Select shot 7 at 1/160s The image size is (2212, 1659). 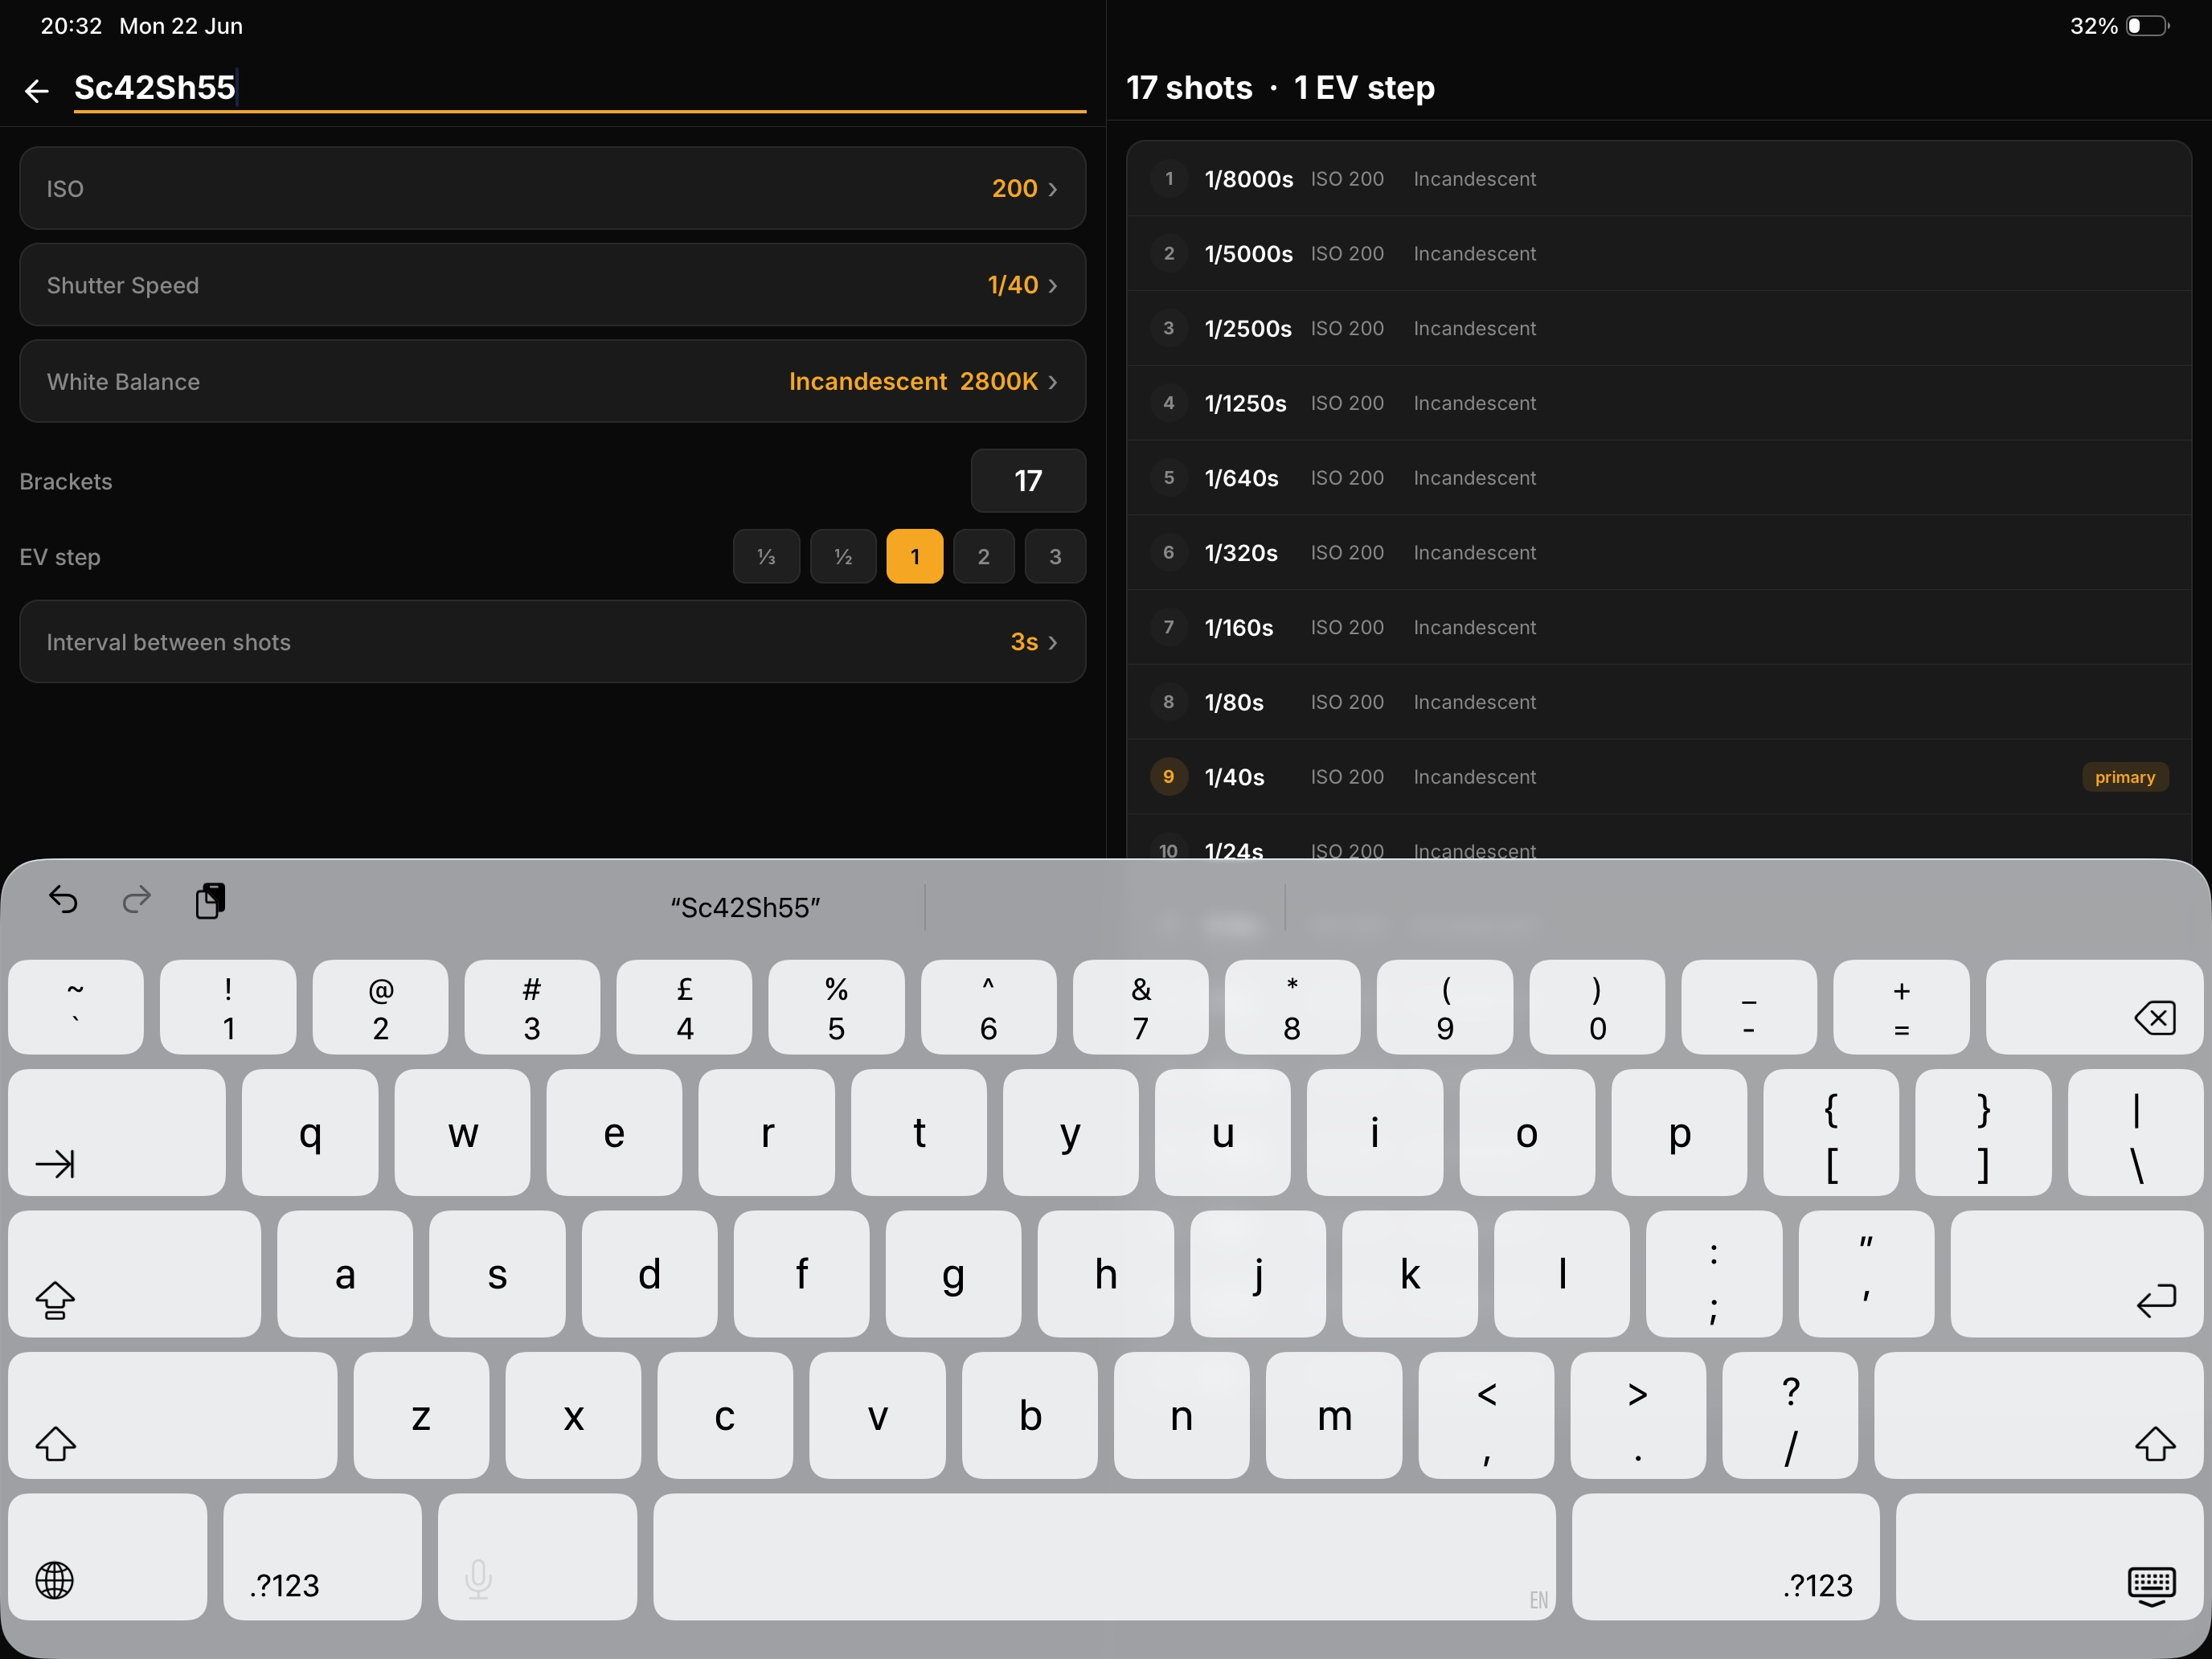coord(1659,627)
